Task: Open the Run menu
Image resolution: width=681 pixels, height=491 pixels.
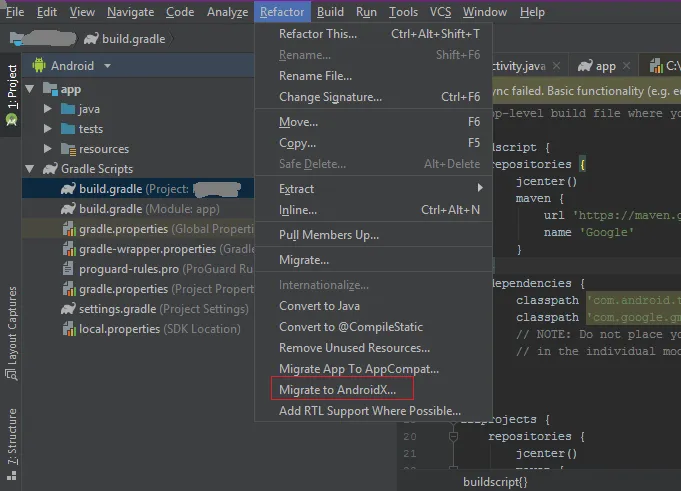Action: click(366, 12)
